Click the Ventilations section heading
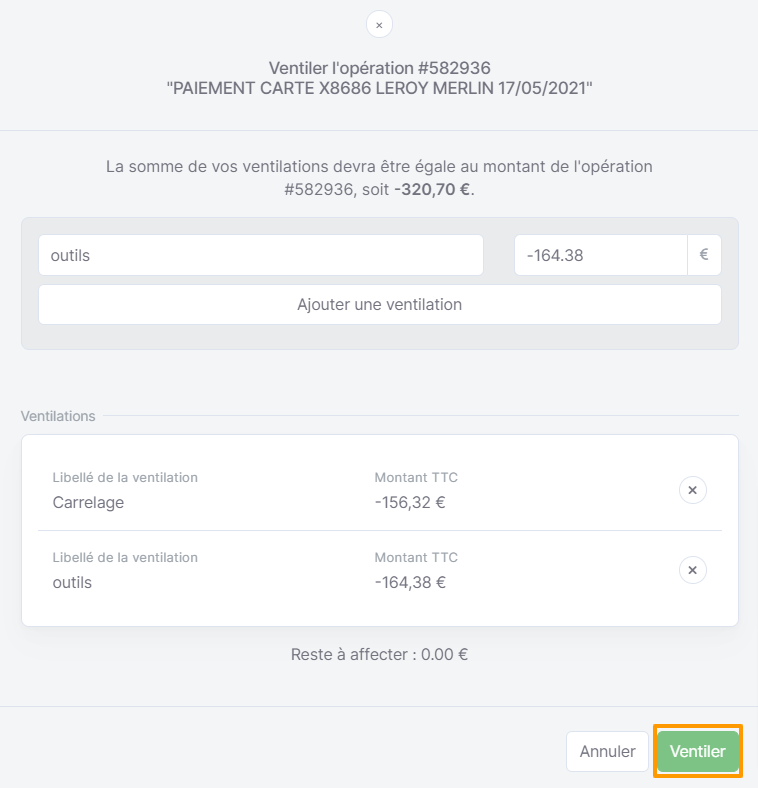Viewport: 758px width, 788px height. pyautogui.click(x=58, y=416)
